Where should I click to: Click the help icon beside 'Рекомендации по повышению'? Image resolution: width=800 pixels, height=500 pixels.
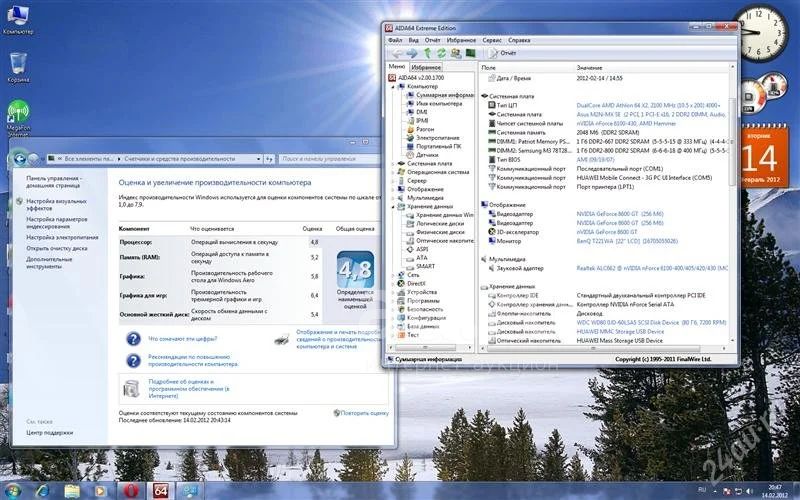(133, 361)
